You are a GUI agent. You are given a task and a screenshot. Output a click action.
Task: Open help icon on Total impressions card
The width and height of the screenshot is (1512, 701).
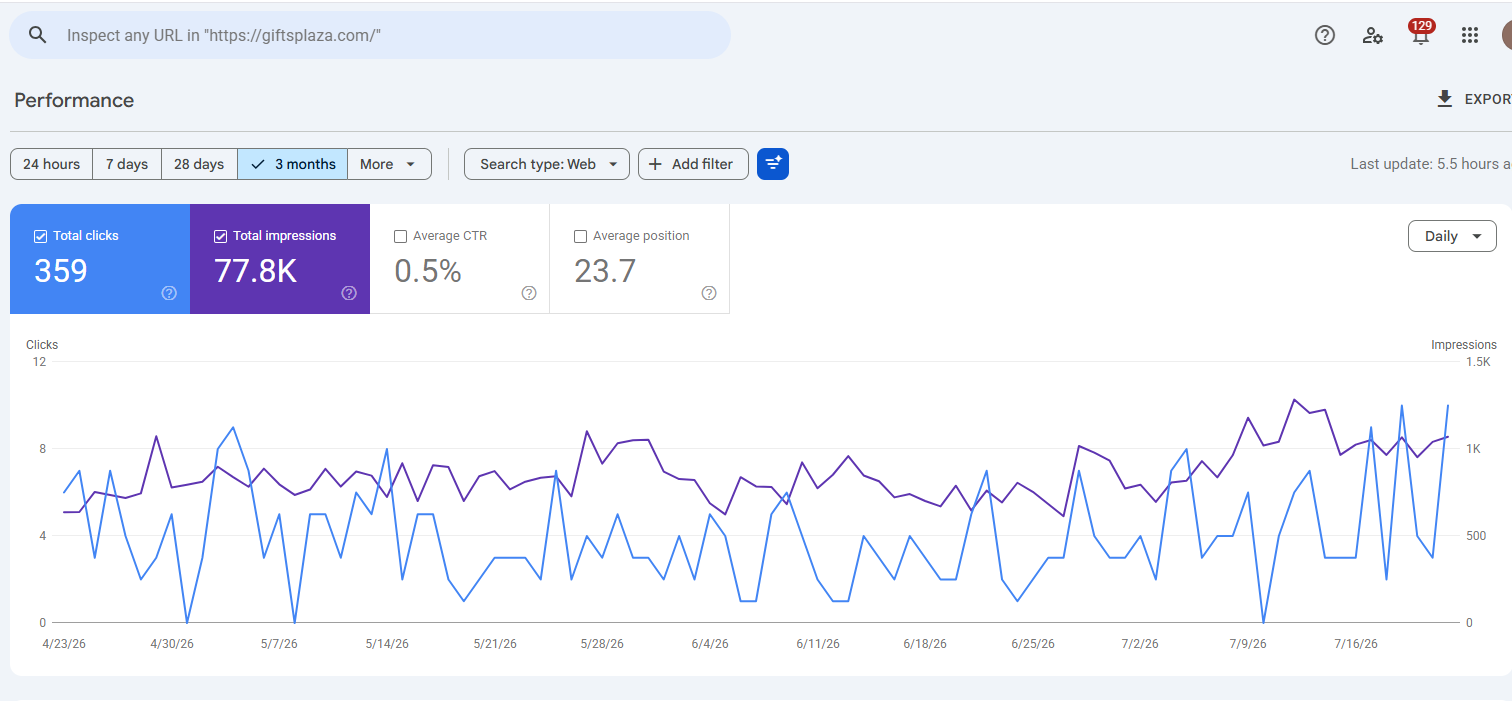point(349,293)
